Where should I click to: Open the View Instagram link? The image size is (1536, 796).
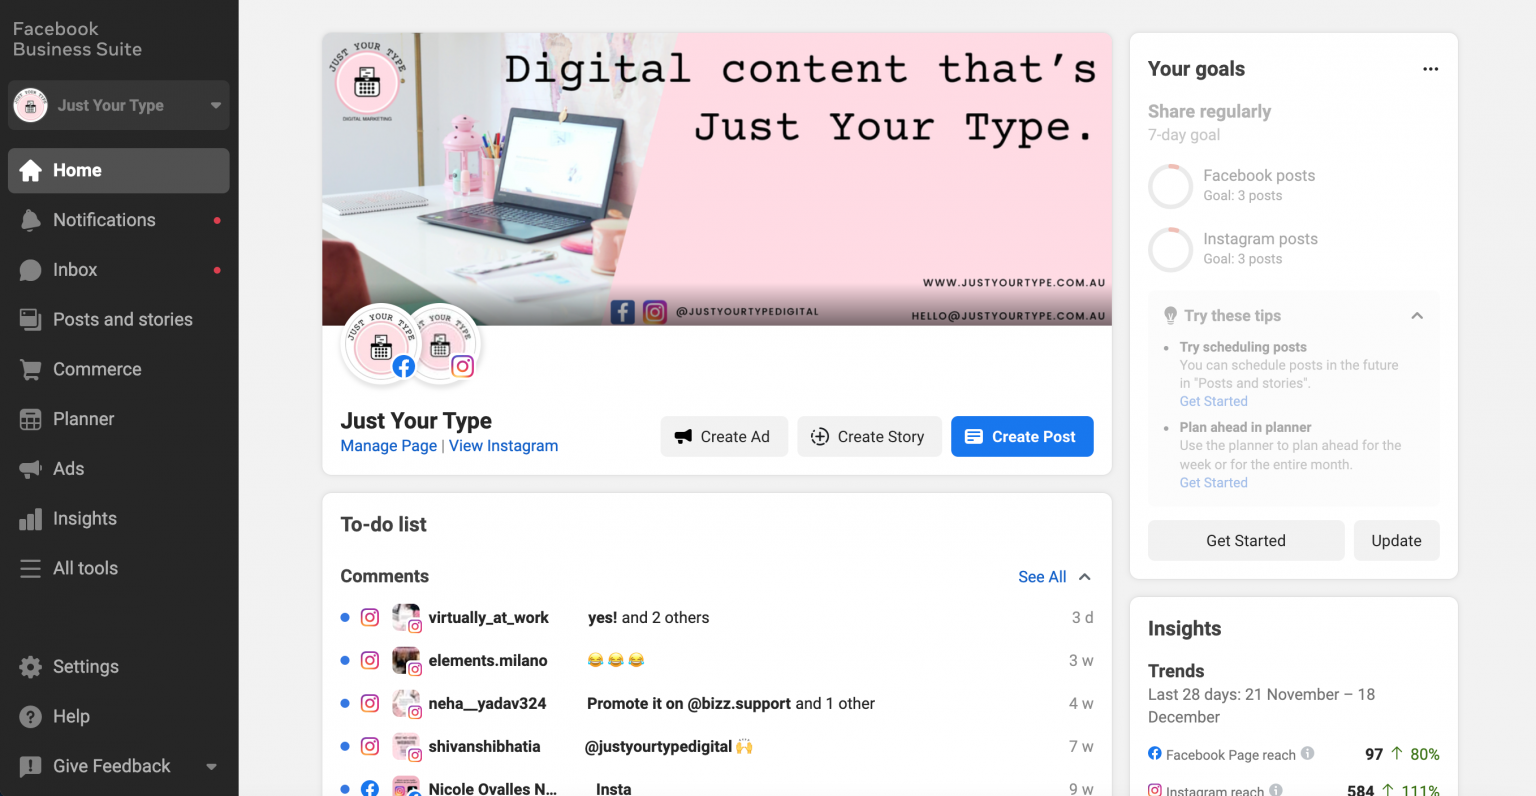click(x=503, y=445)
